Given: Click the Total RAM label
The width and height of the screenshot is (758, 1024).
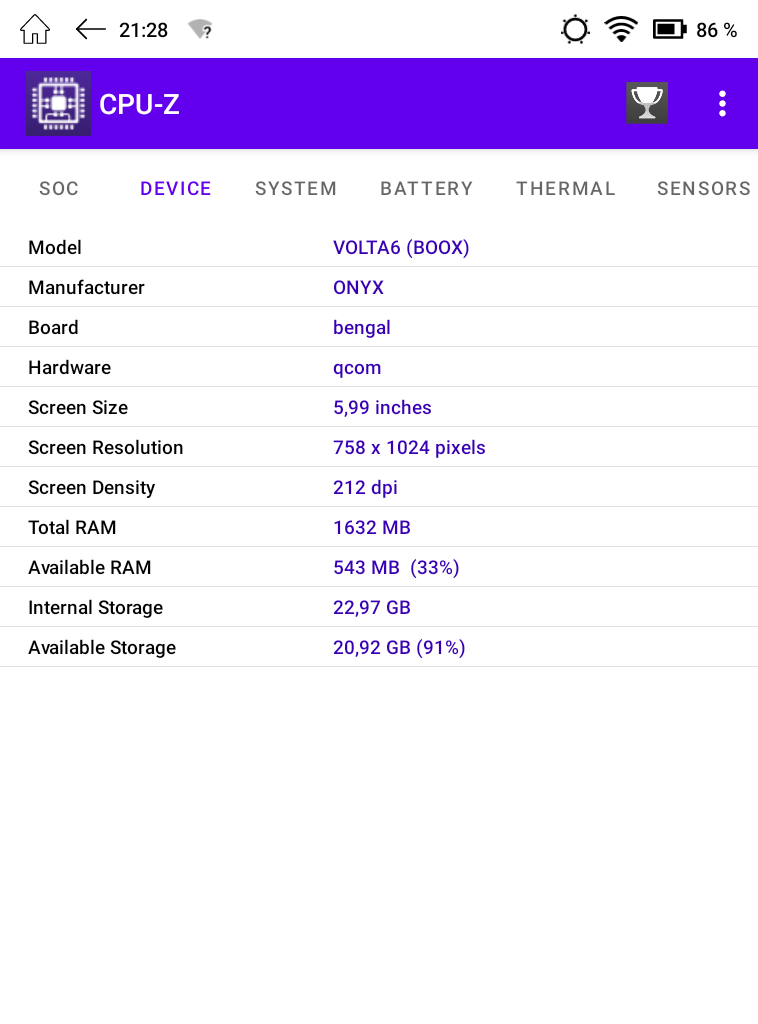Looking at the screenshot, I should coord(72,528).
